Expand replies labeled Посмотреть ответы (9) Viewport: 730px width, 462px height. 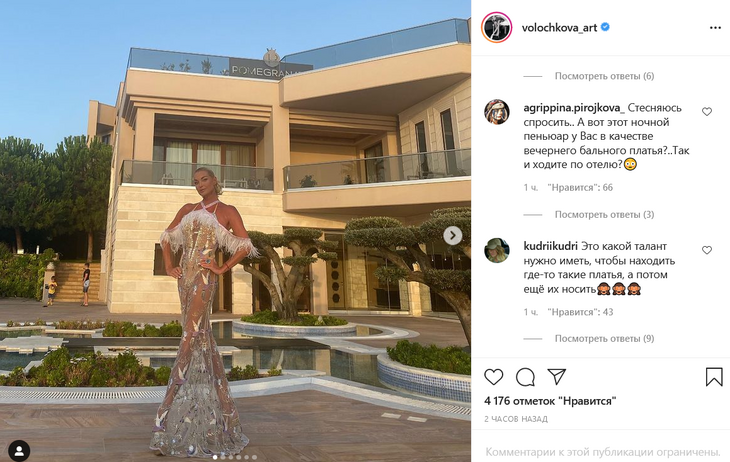(x=604, y=339)
